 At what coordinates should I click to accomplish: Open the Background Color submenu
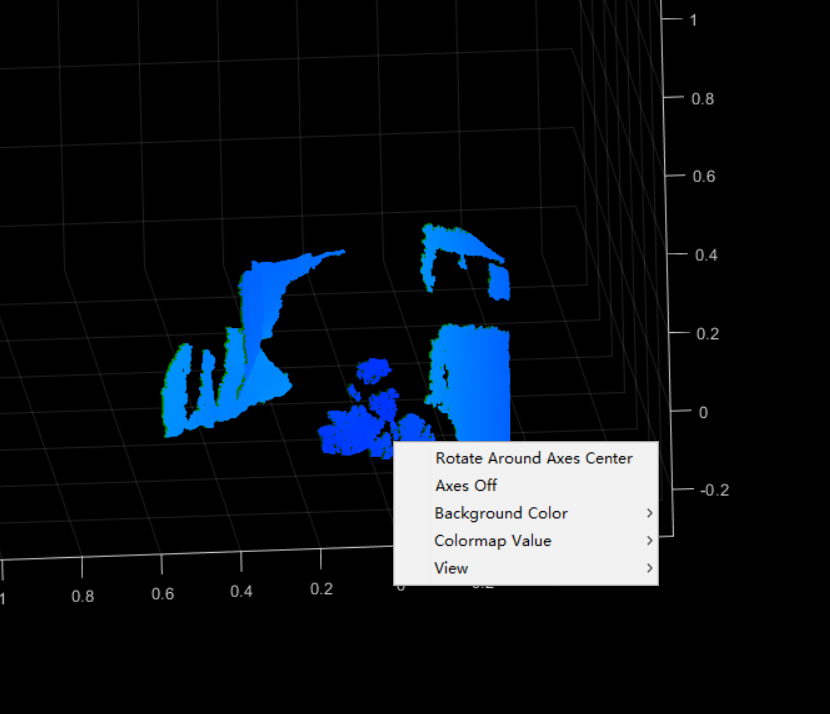click(500, 513)
